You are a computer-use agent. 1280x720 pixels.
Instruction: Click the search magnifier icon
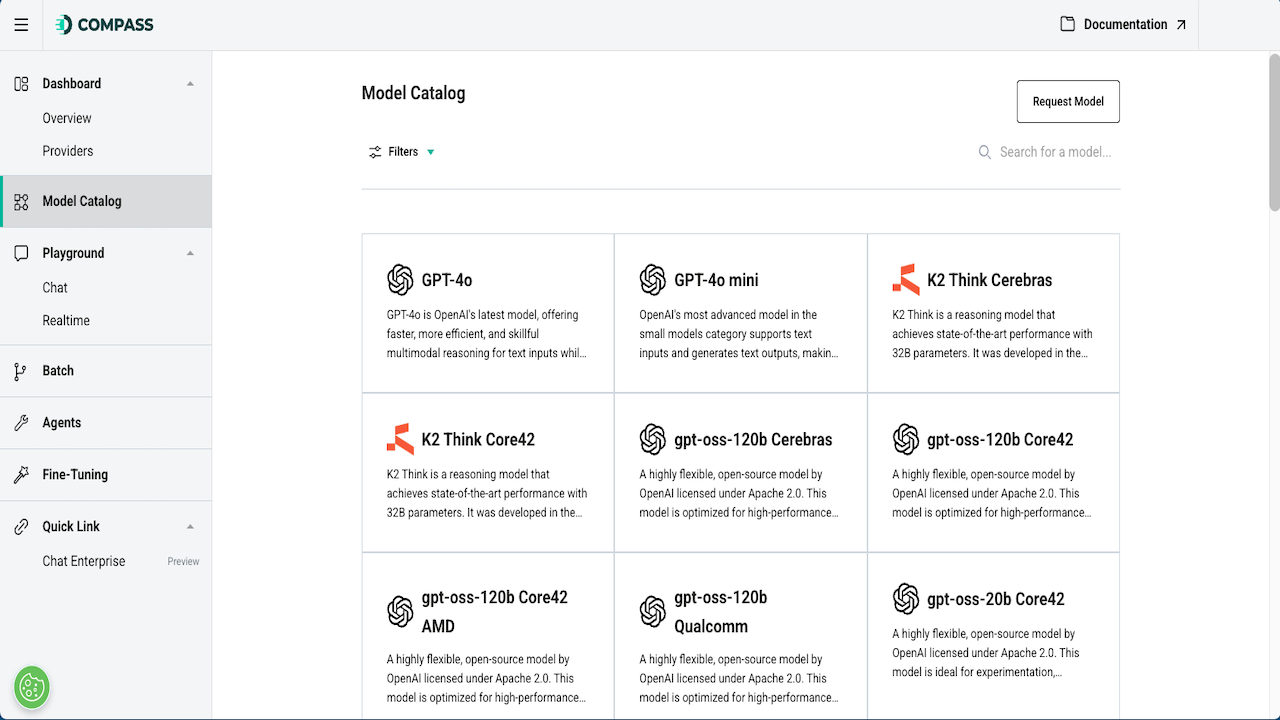(985, 152)
